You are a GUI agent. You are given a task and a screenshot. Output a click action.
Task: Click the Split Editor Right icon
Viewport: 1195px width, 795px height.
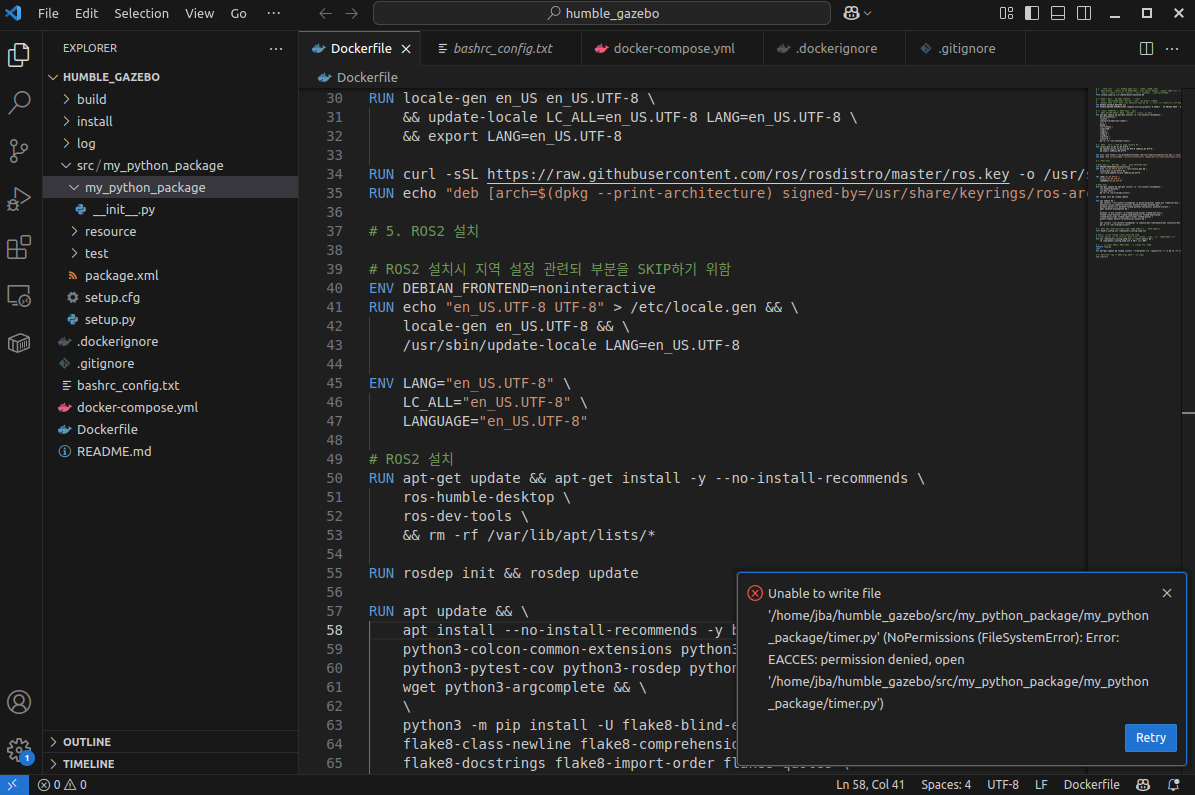[1146, 48]
